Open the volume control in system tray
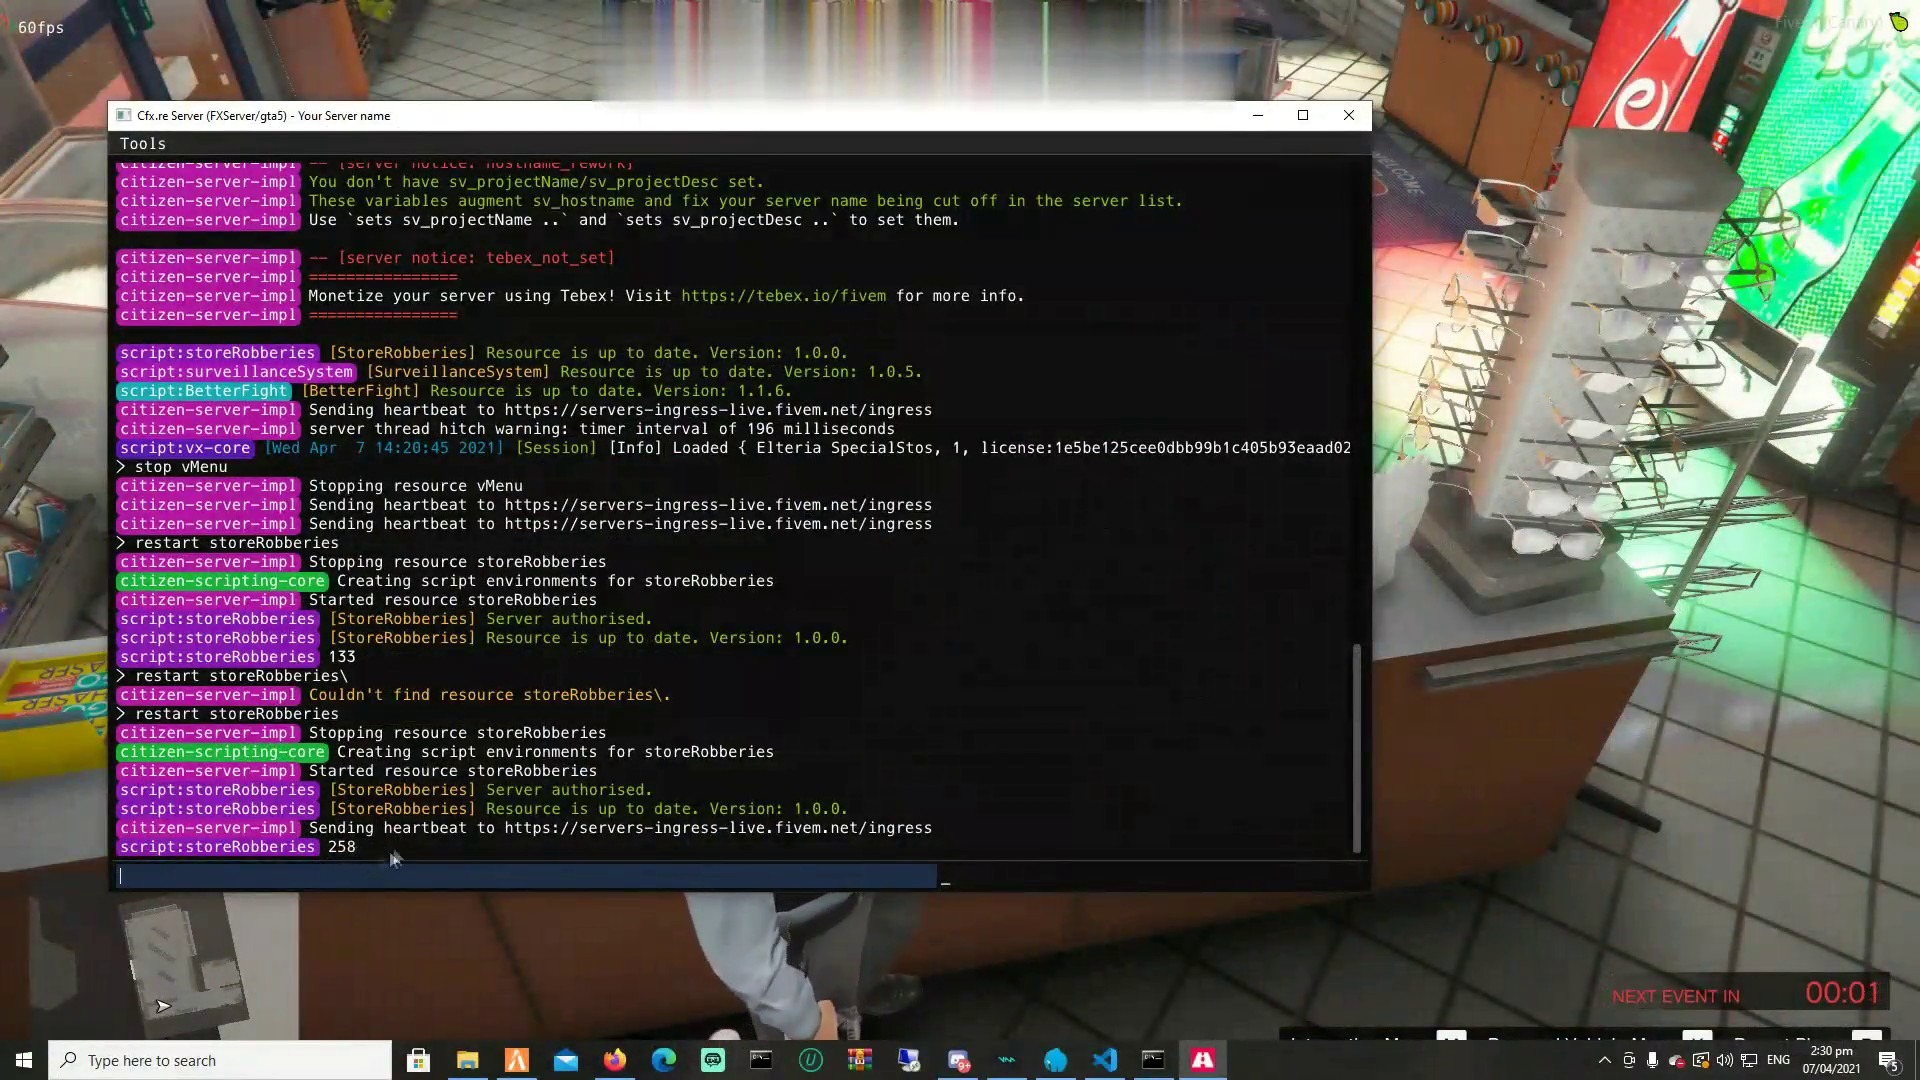The width and height of the screenshot is (1920, 1080). point(1725,1060)
